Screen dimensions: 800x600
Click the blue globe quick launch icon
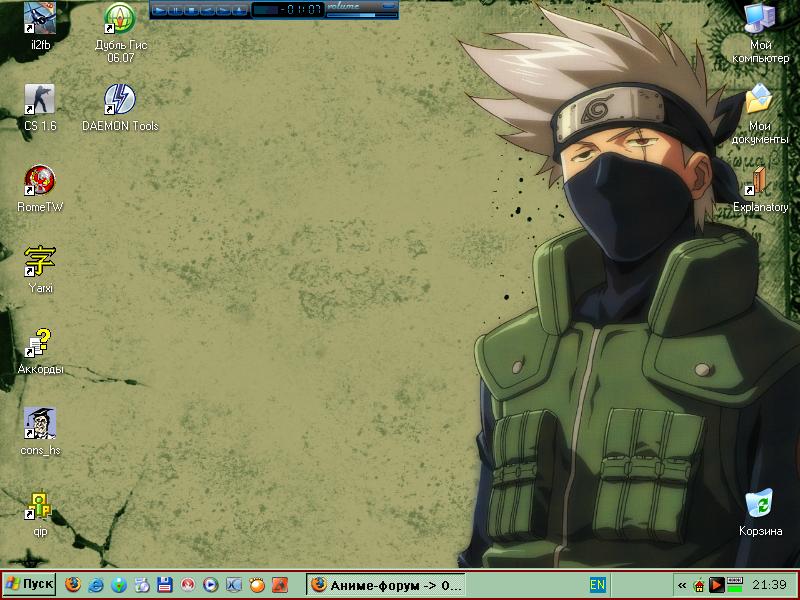tap(119, 584)
